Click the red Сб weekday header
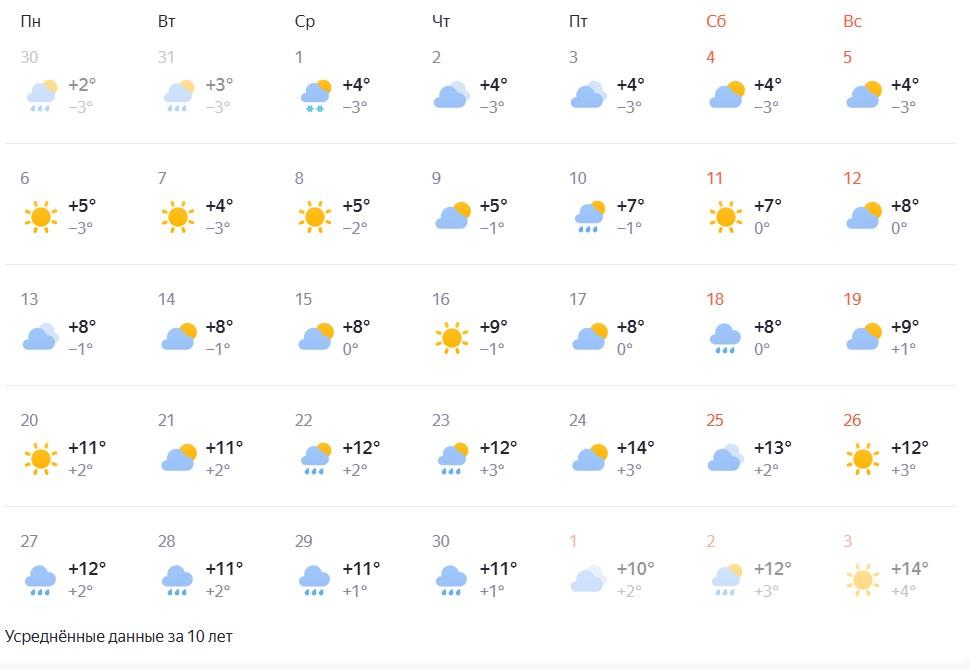The image size is (970, 669). (x=716, y=21)
